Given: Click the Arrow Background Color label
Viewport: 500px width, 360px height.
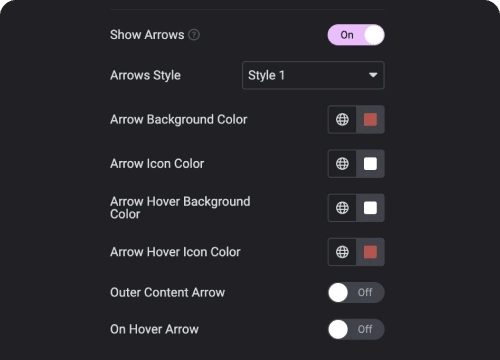Looking at the screenshot, I should 179,120.
